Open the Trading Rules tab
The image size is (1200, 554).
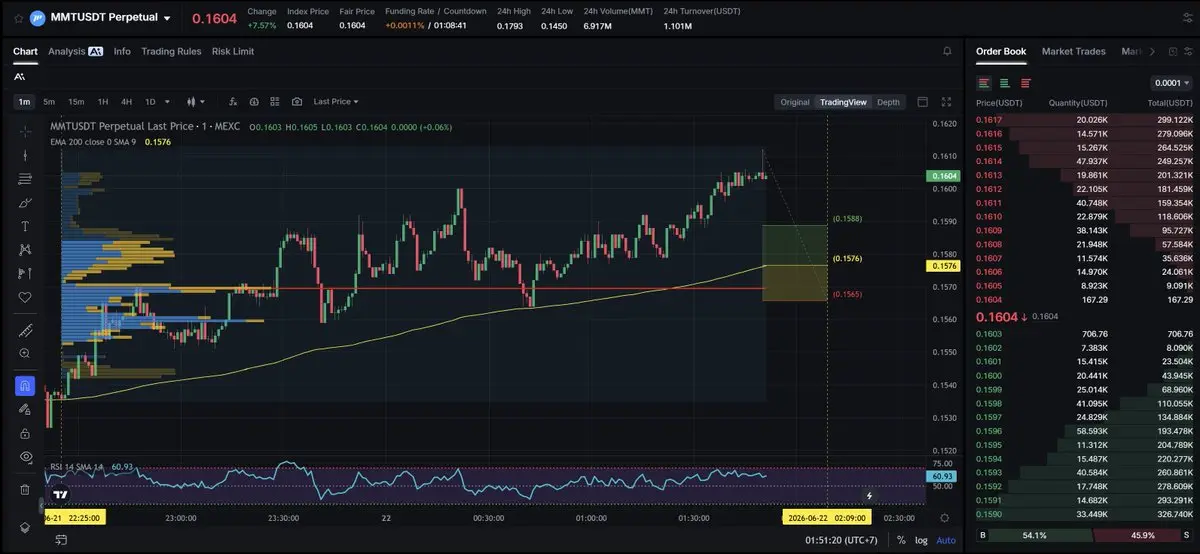click(171, 51)
